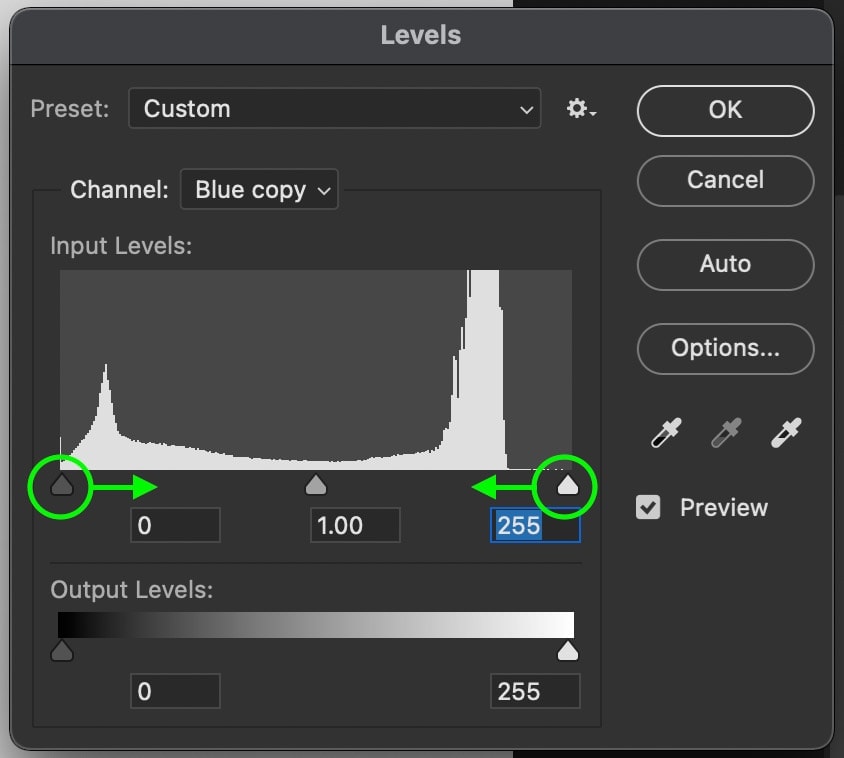Open the preset options gear menu
This screenshot has height=758, width=844.
click(x=581, y=109)
